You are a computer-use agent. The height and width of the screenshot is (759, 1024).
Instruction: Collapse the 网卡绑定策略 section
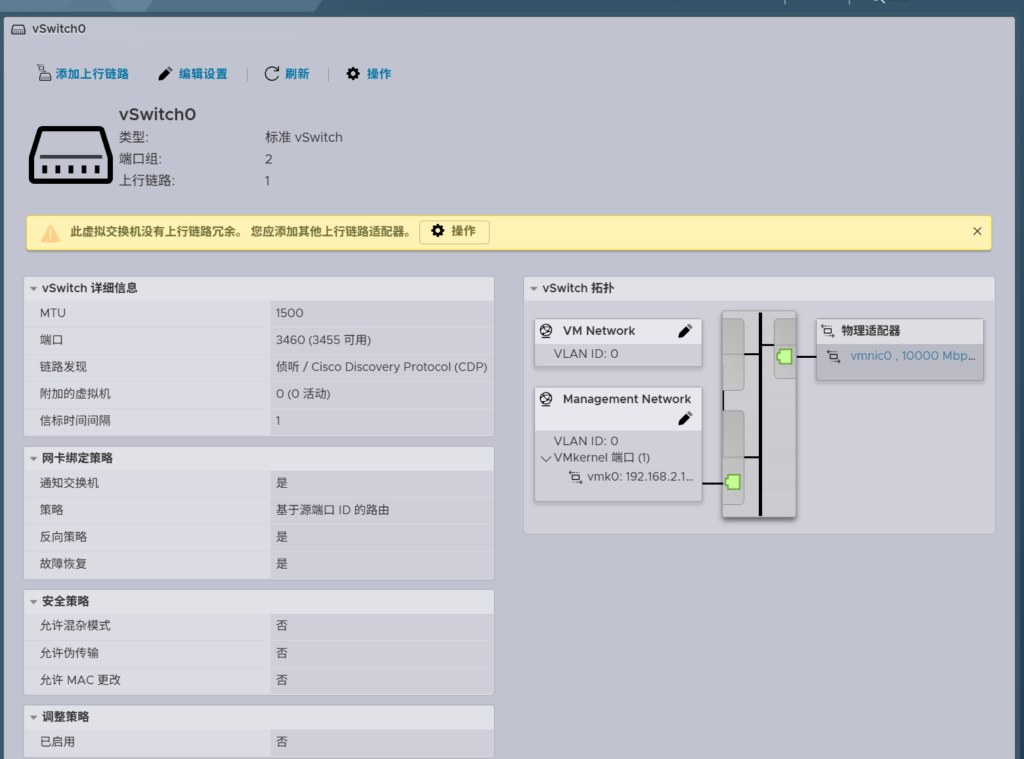pos(34,458)
